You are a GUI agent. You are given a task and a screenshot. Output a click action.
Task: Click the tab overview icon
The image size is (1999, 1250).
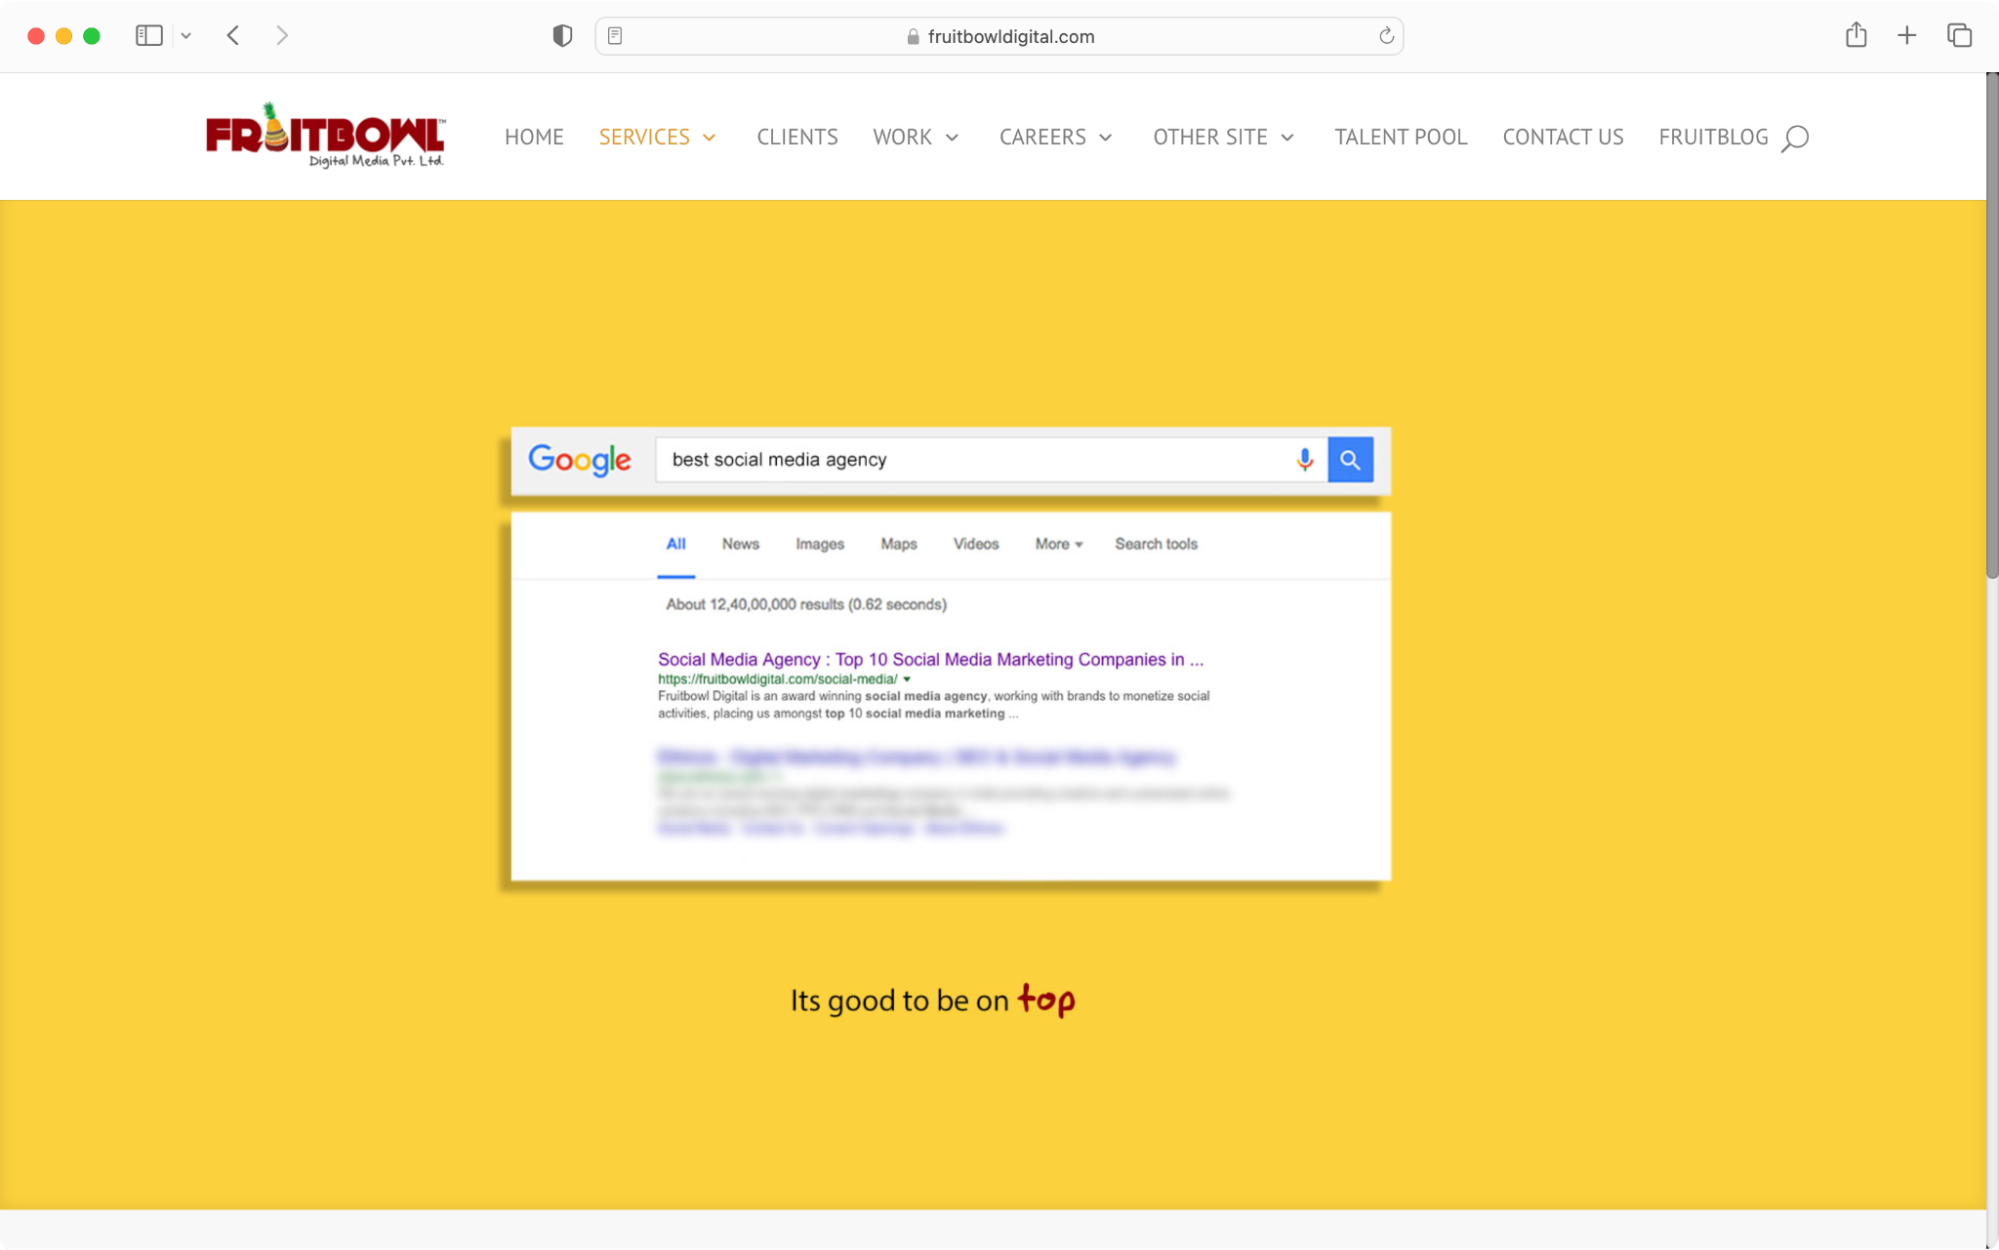[1958, 35]
